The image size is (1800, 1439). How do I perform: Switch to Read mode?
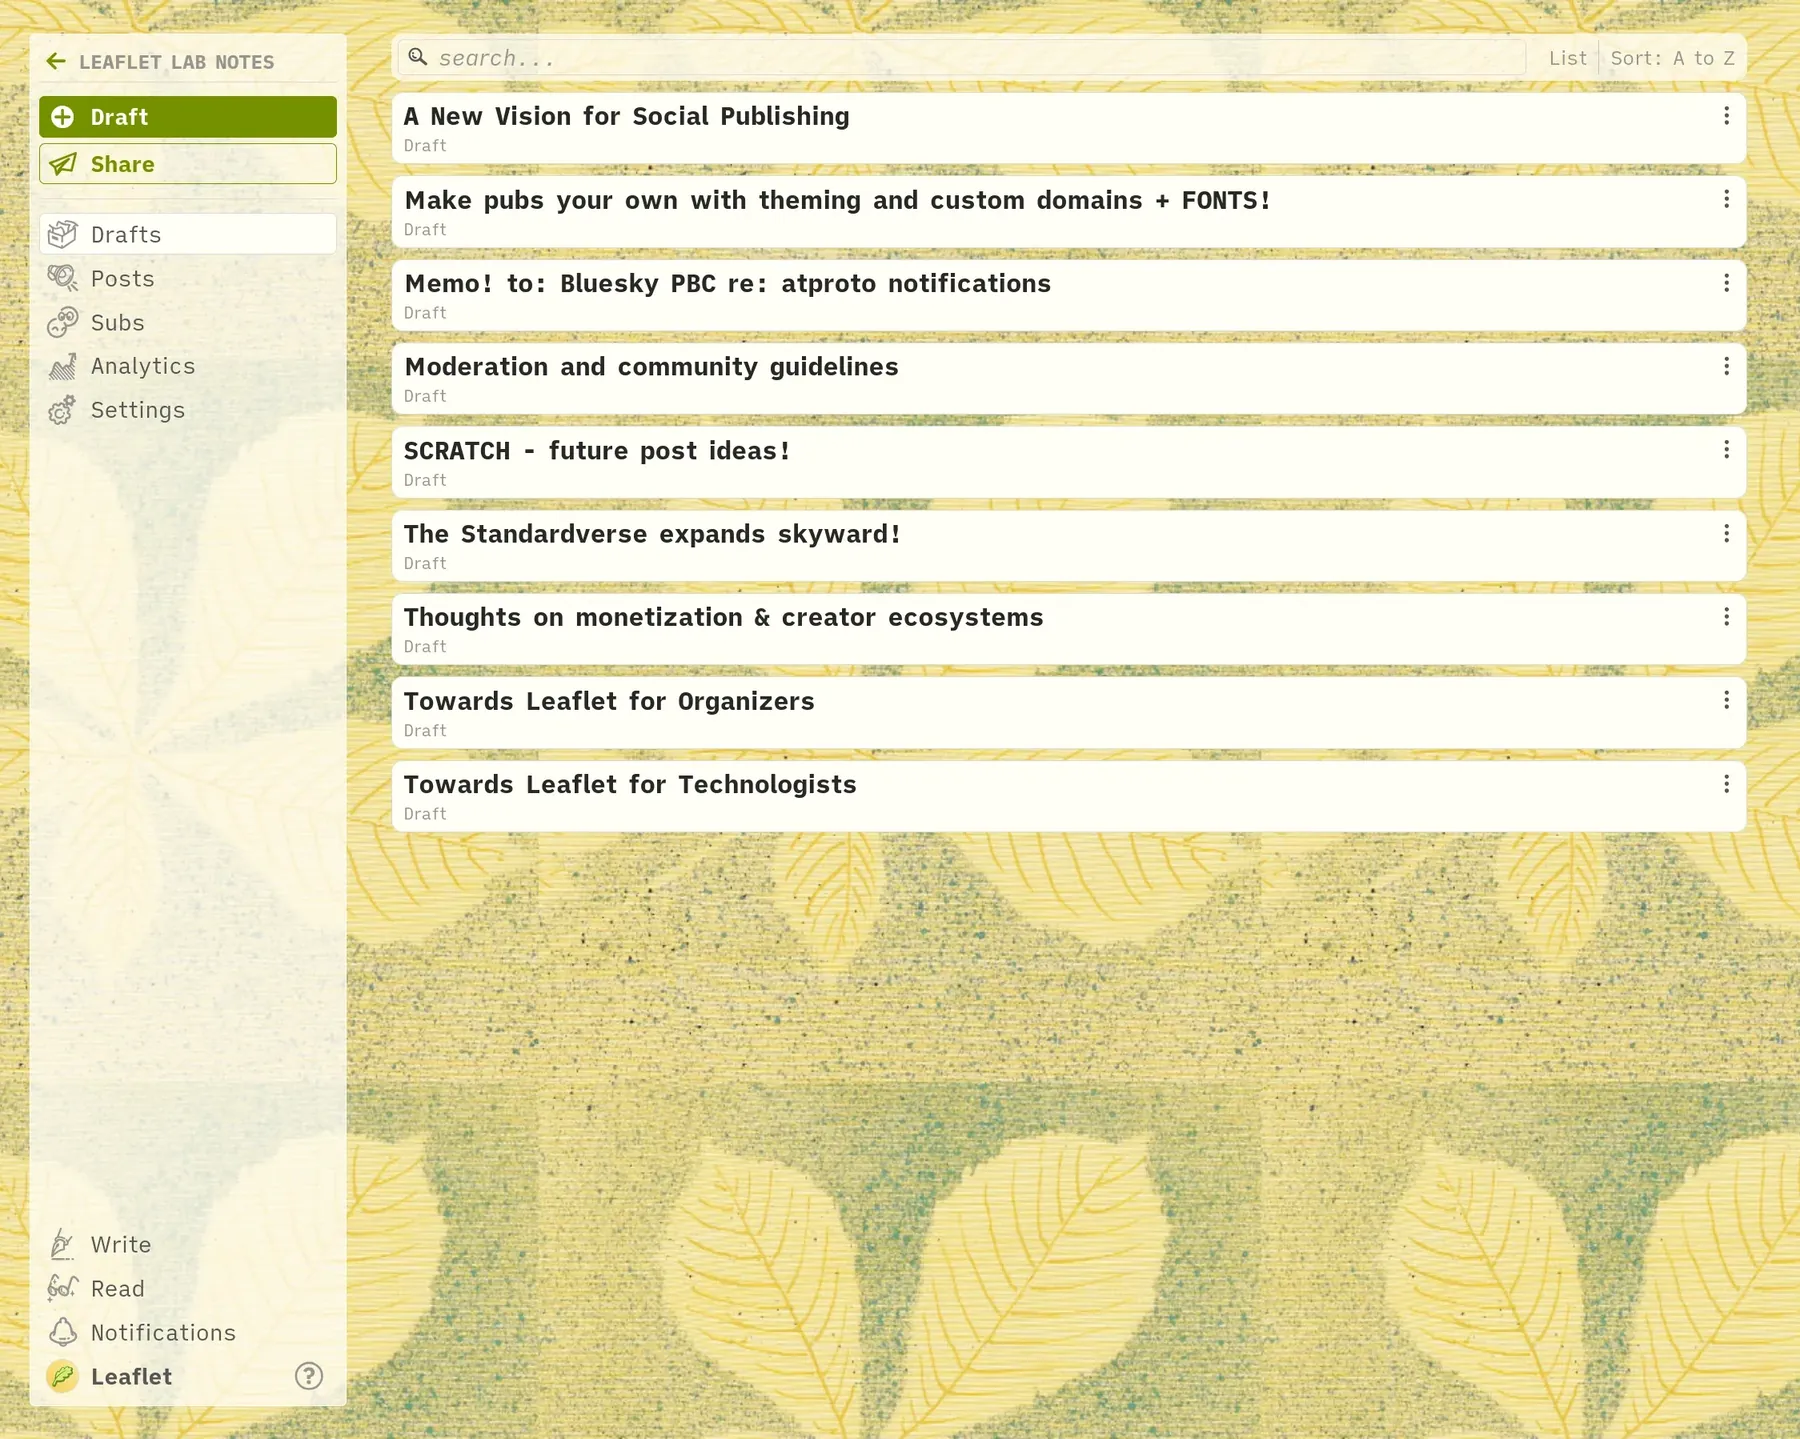188,1288
